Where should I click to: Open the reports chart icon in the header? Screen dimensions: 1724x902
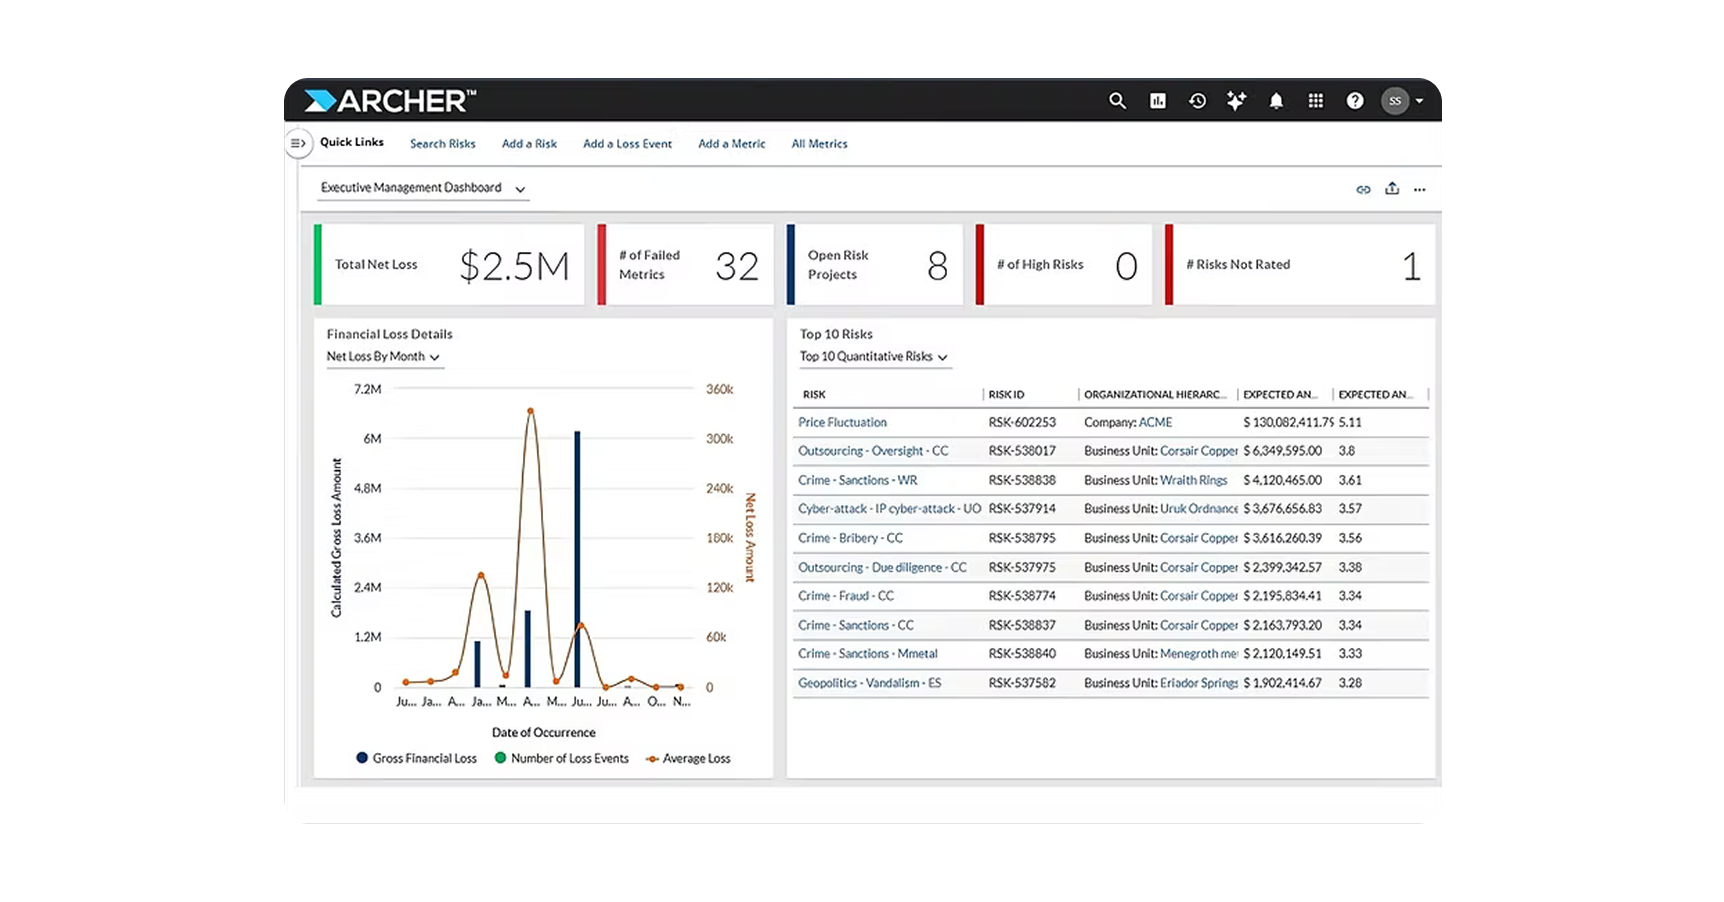(1158, 101)
